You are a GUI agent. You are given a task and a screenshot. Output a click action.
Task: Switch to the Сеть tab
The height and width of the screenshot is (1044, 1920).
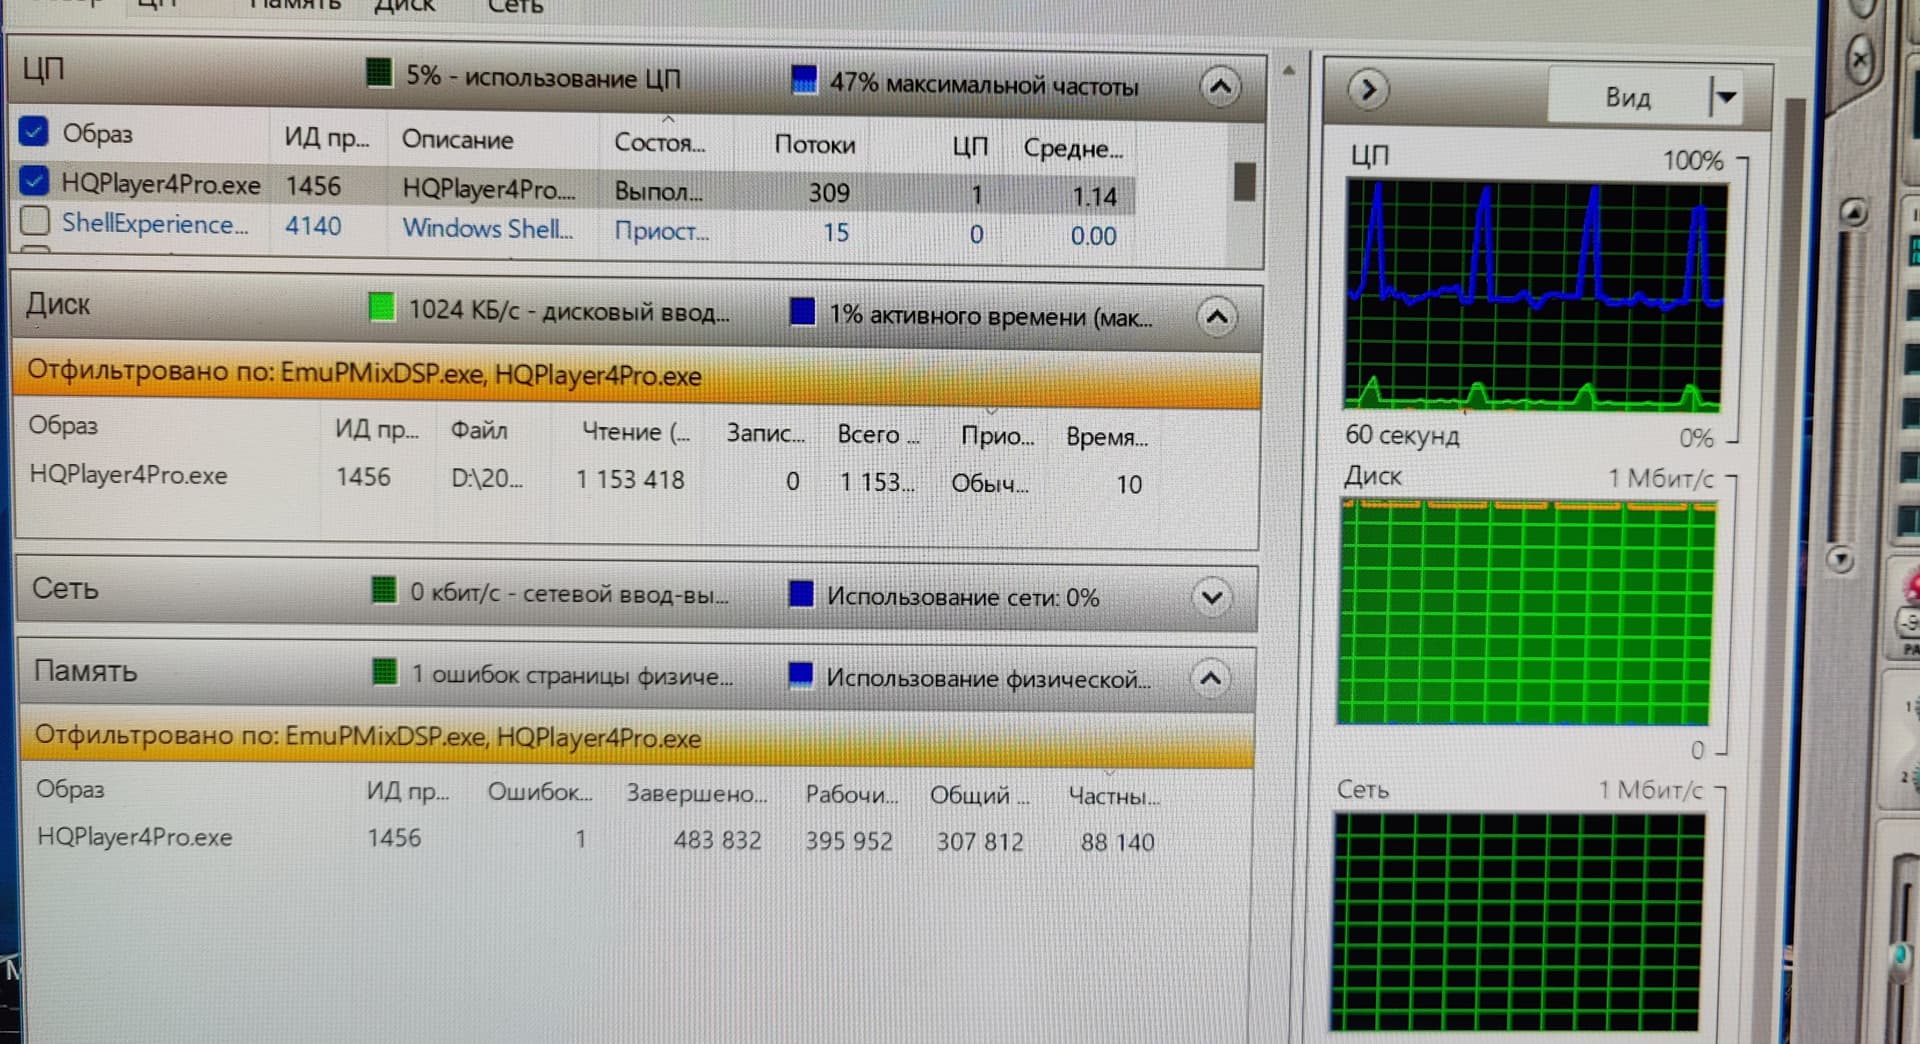coord(515,6)
